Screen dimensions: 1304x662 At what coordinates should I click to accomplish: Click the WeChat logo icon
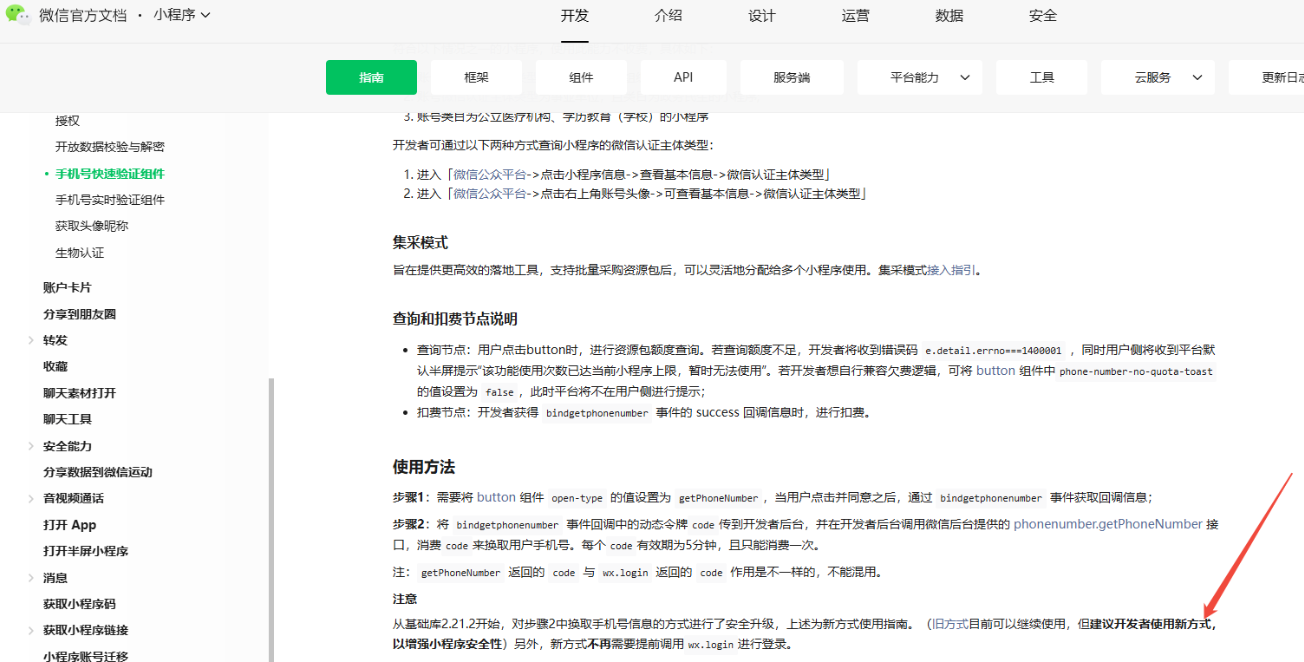[x=19, y=14]
